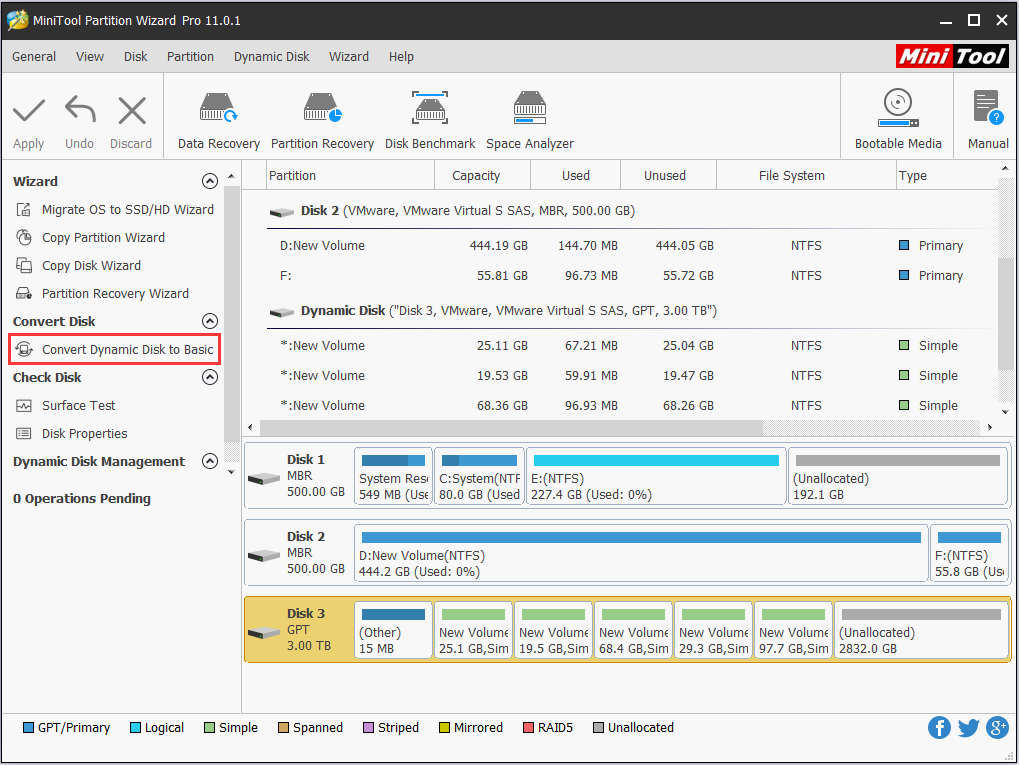
Task: Click the MiniTool app icon in title bar
Action: point(18,20)
